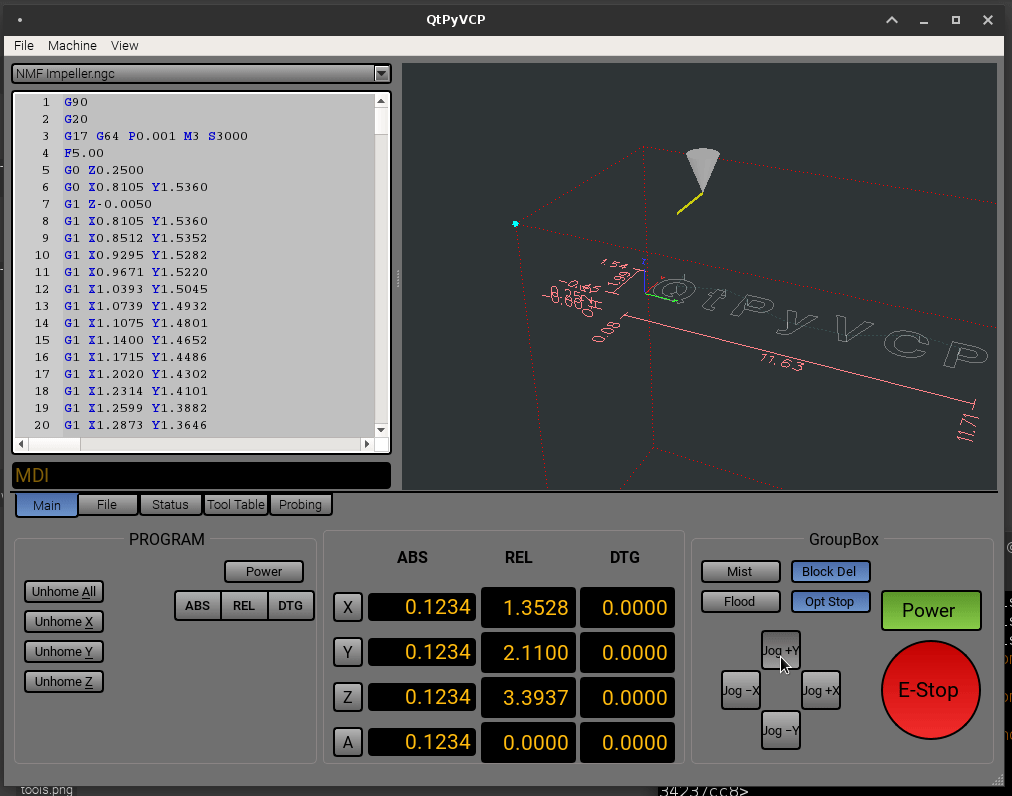Click the G-code editor scroll up arrow
Image resolution: width=1012 pixels, height=796 pixels.
(381, 101)
